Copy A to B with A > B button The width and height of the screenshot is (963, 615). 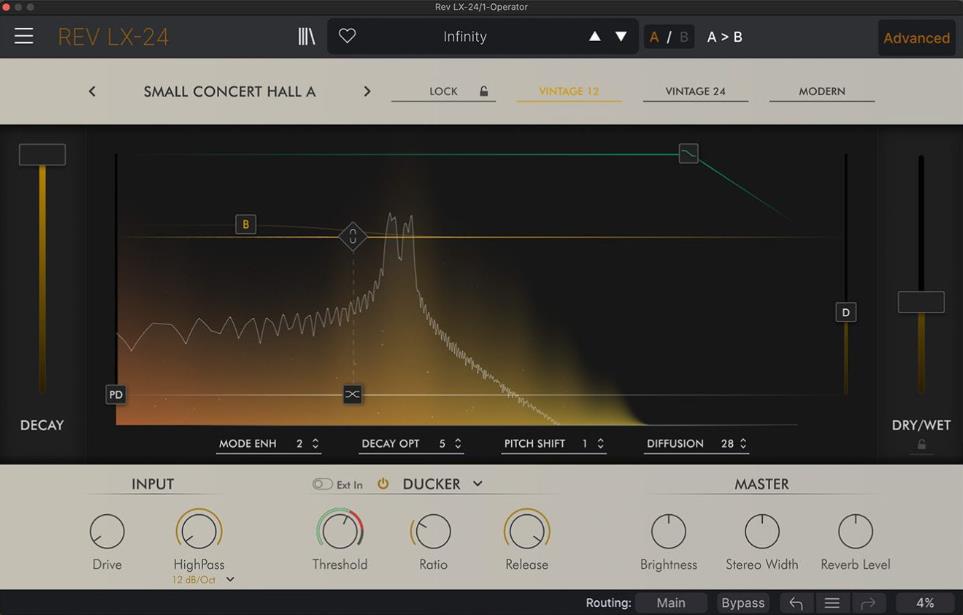pos(725,37)
